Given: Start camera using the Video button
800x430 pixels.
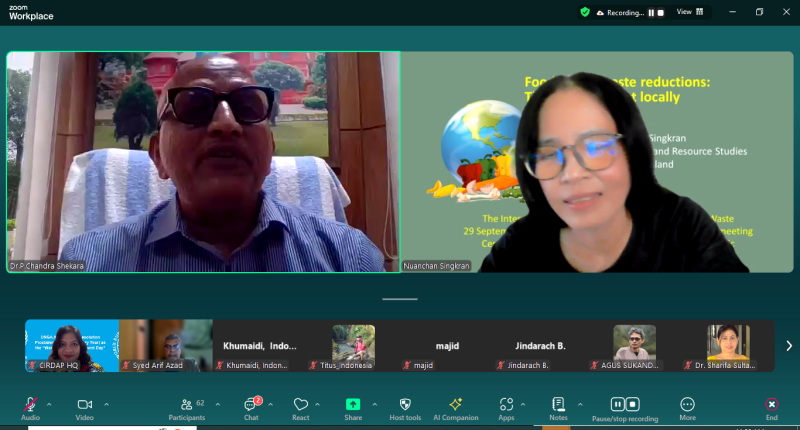Looking at the screenshot, I should pyautogui.click(x=84, y=405).
